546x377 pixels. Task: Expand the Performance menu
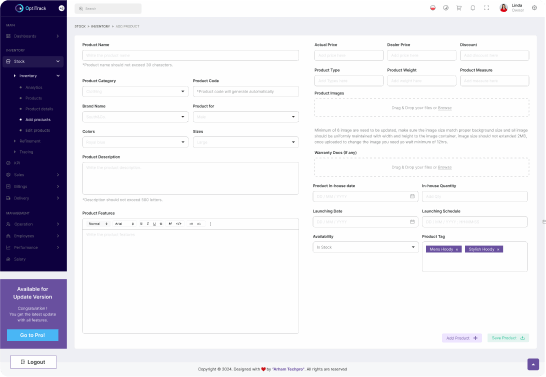click(33, 248)
